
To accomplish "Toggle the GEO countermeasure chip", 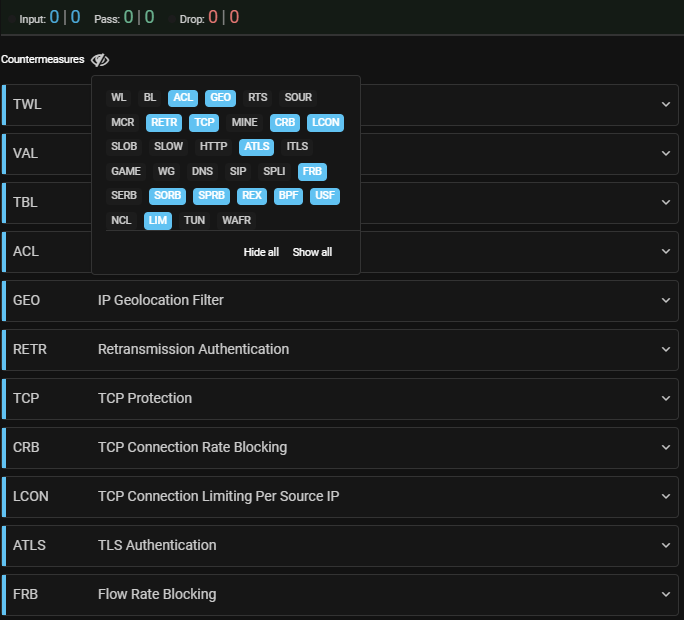I will pos(220,98).
